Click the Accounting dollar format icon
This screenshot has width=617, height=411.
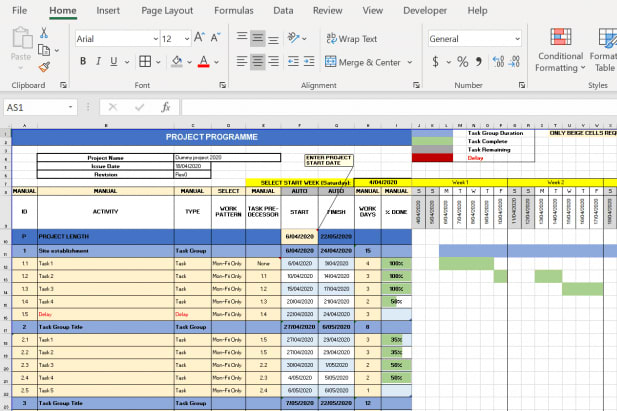[x=435, y=62]
